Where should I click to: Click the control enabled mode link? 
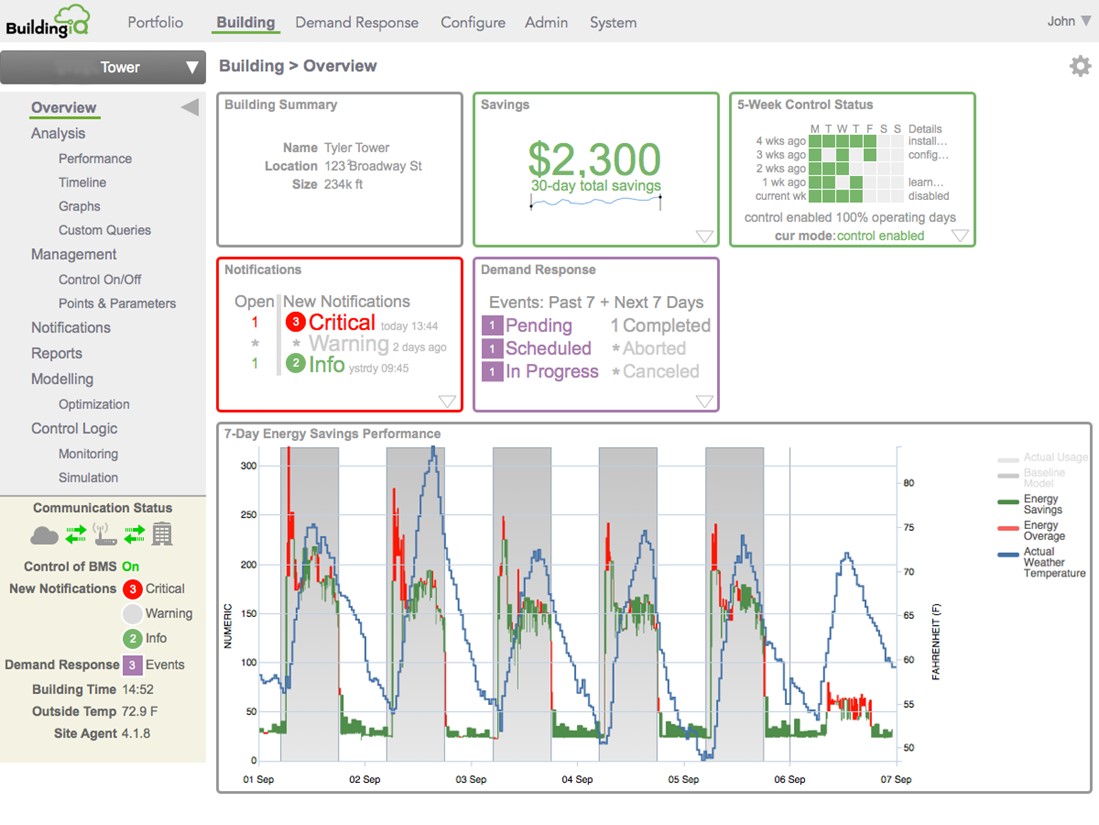[x=880, y=236]
